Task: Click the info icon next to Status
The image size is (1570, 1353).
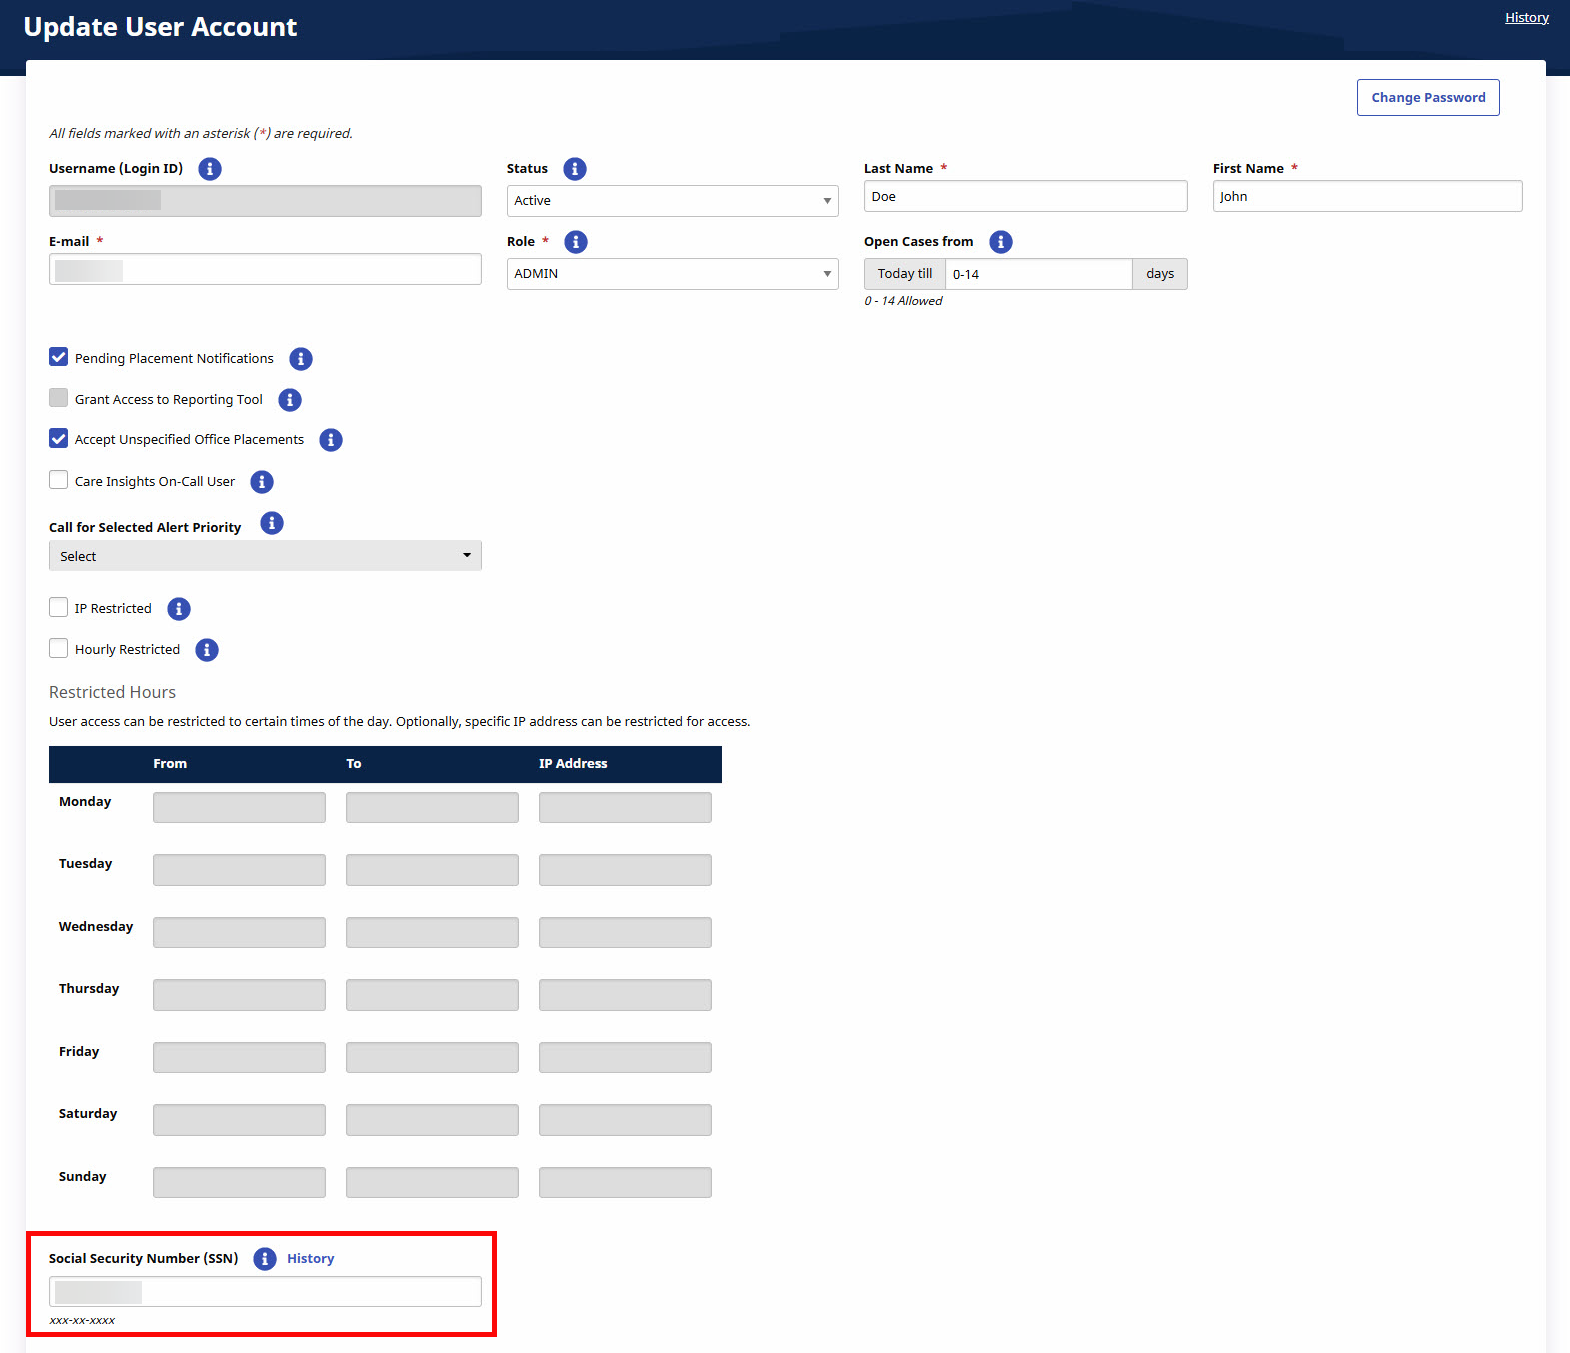Action: click(574, 169)
